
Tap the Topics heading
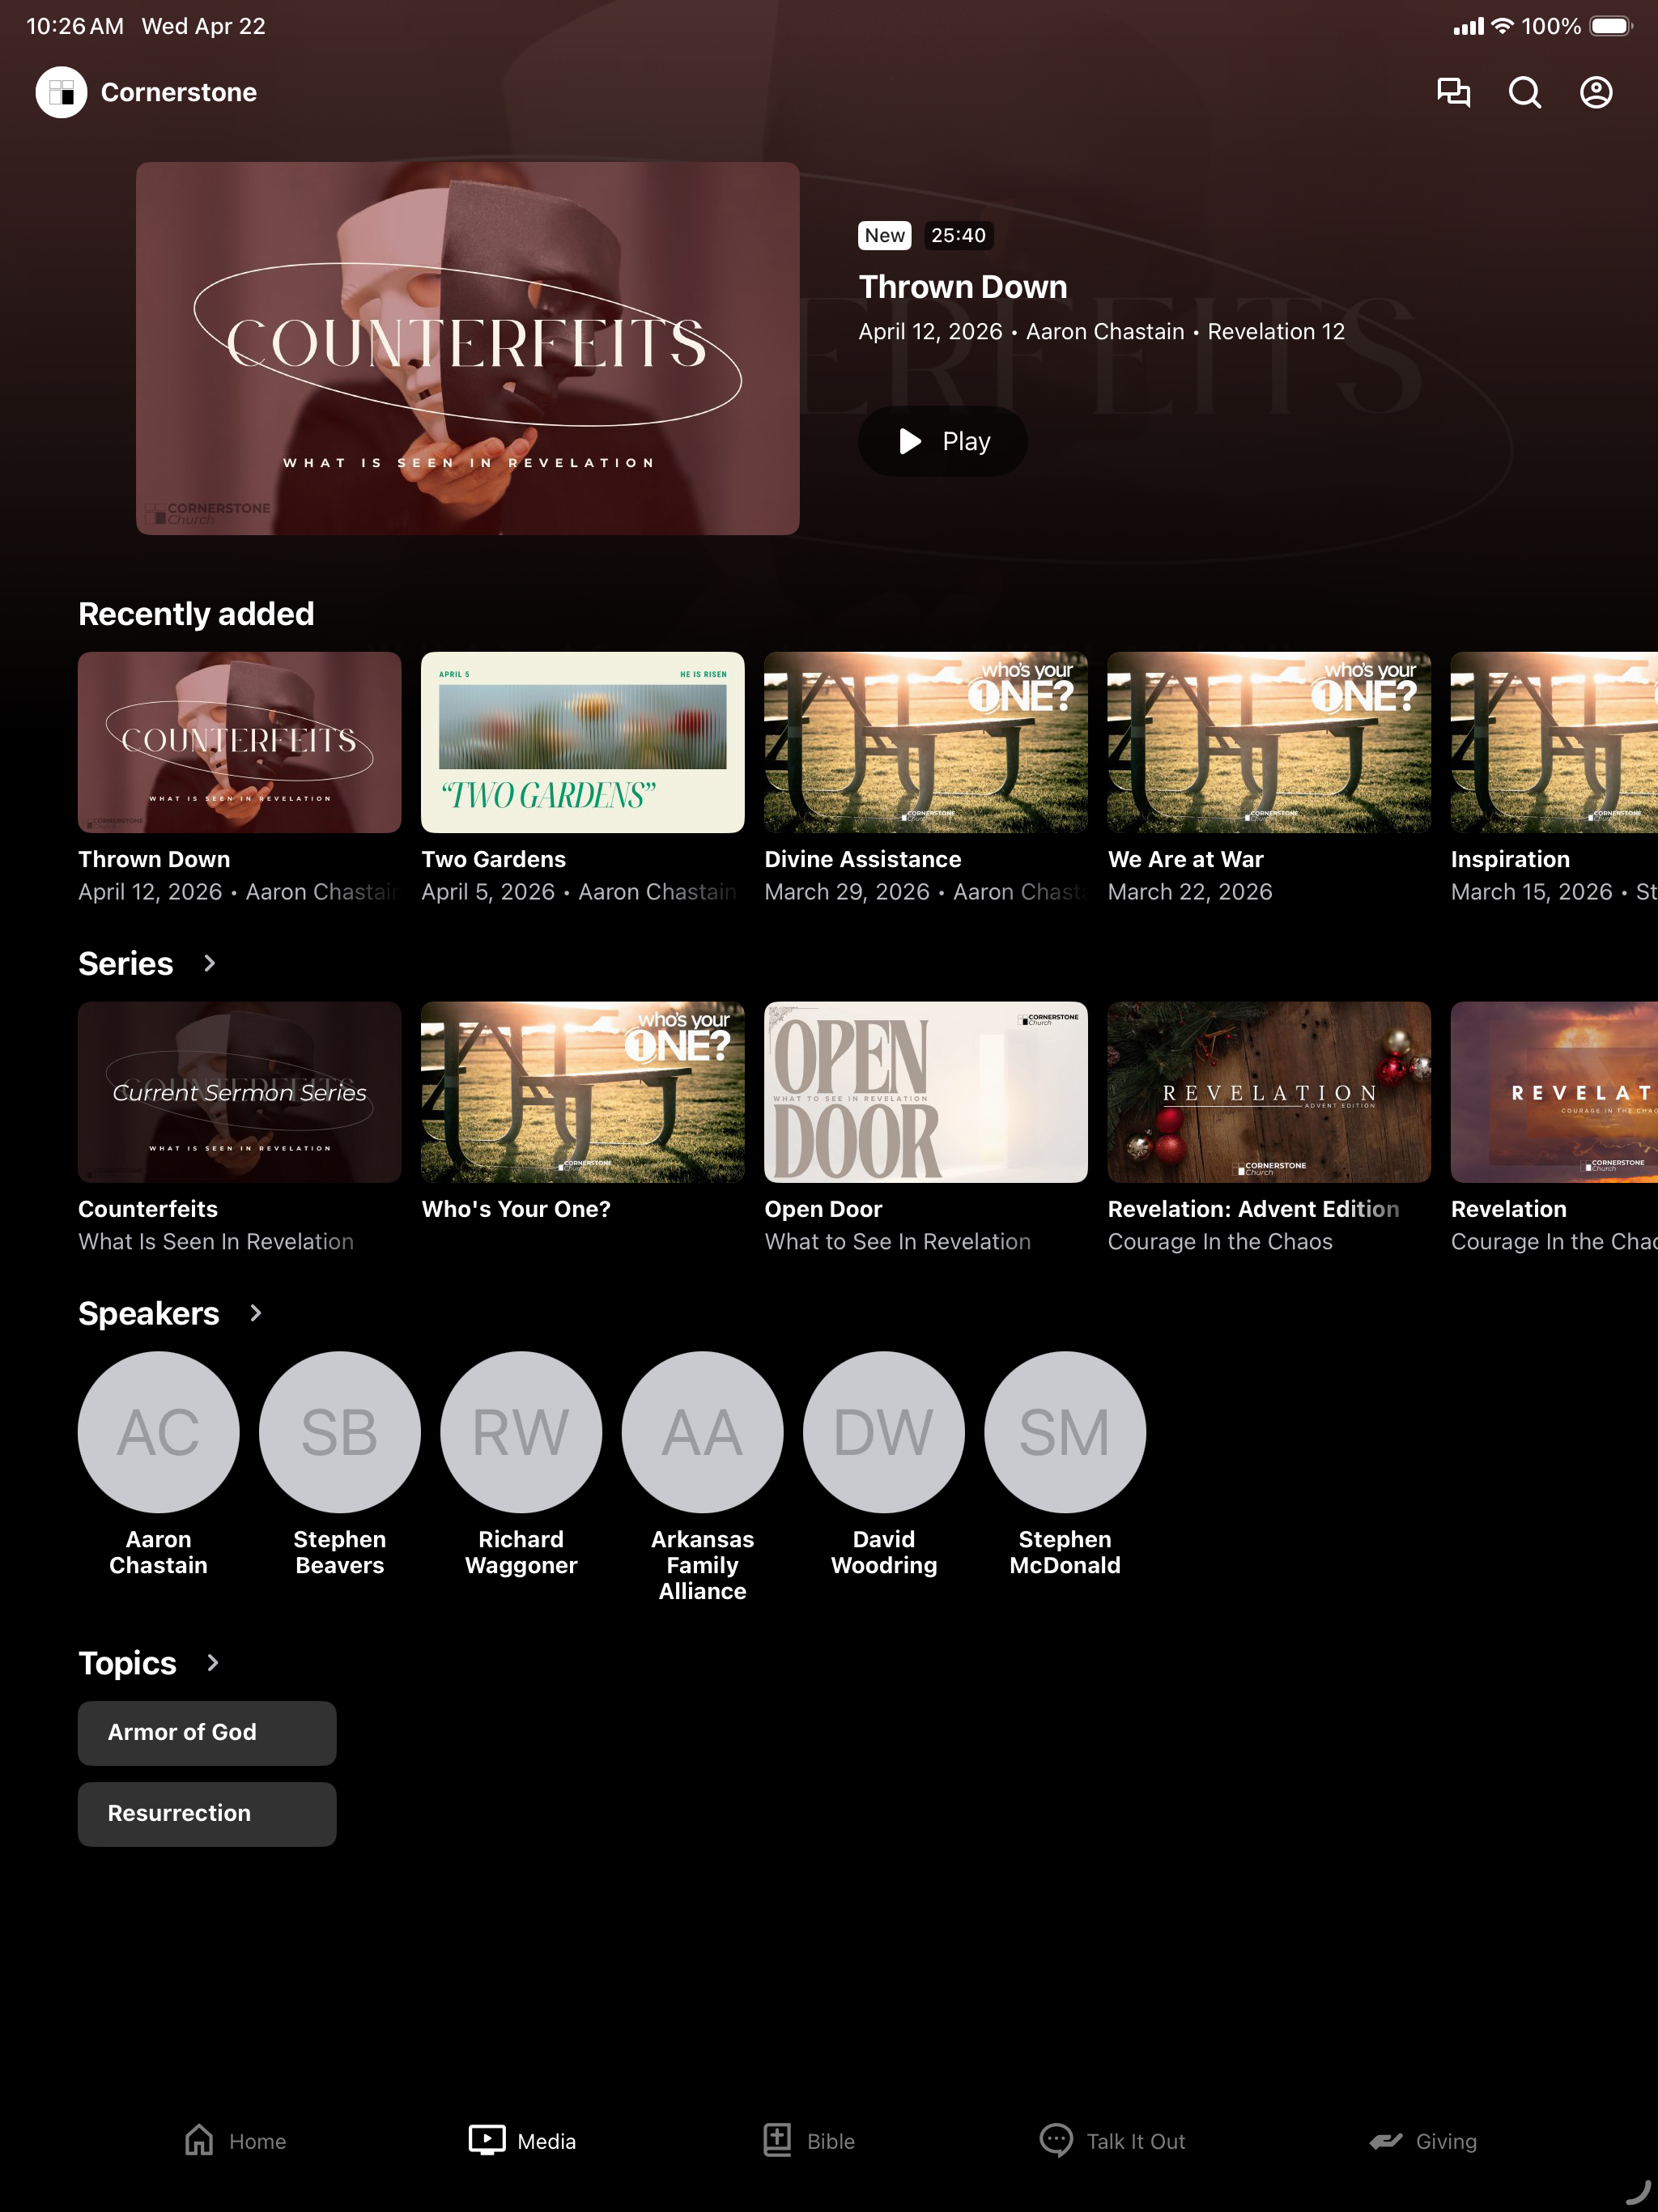[127, 1663]
